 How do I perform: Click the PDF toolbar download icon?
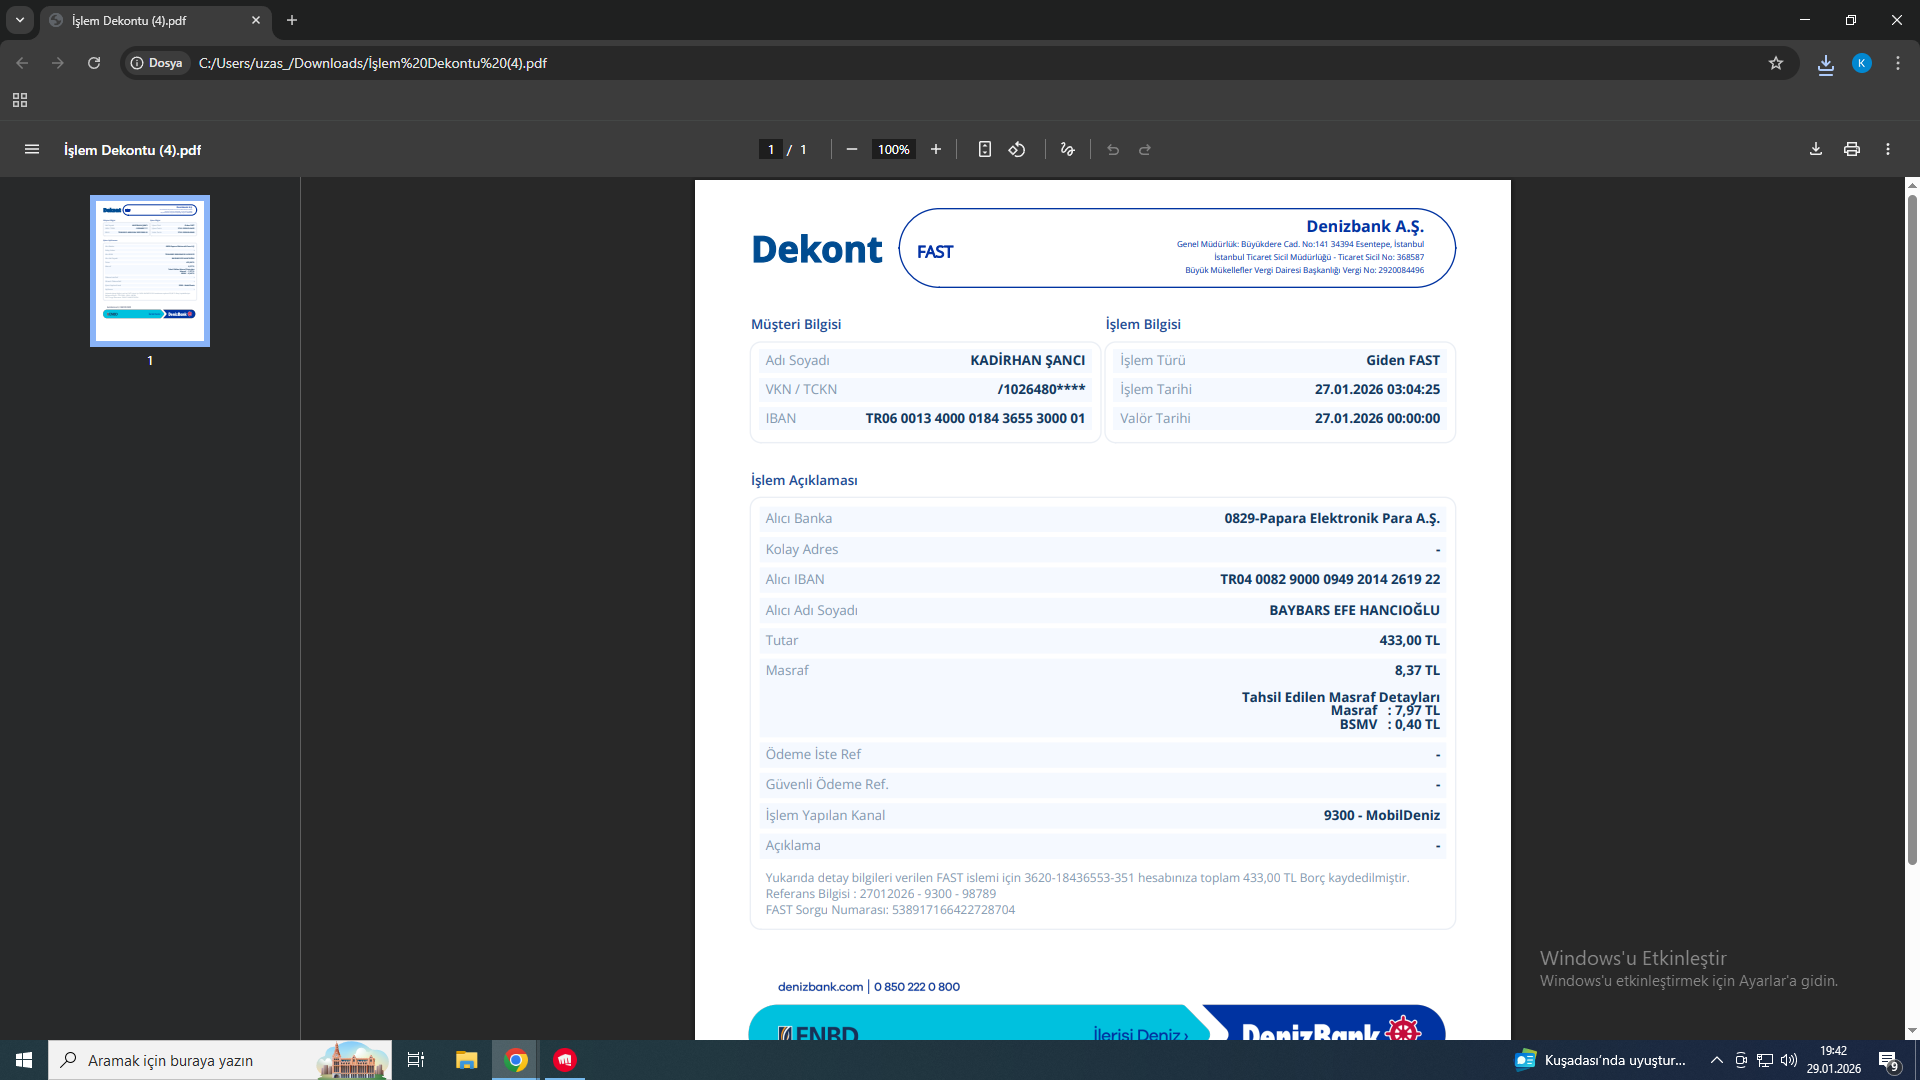tap(1816, 150)
